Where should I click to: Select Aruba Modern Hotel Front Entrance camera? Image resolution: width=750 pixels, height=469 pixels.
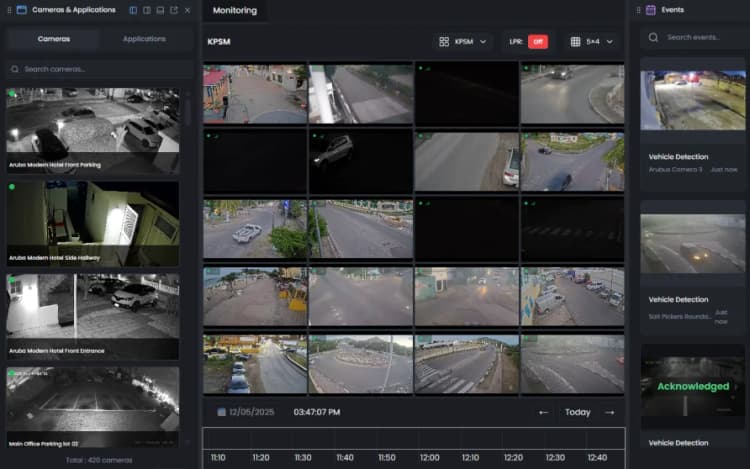point(93,316)
